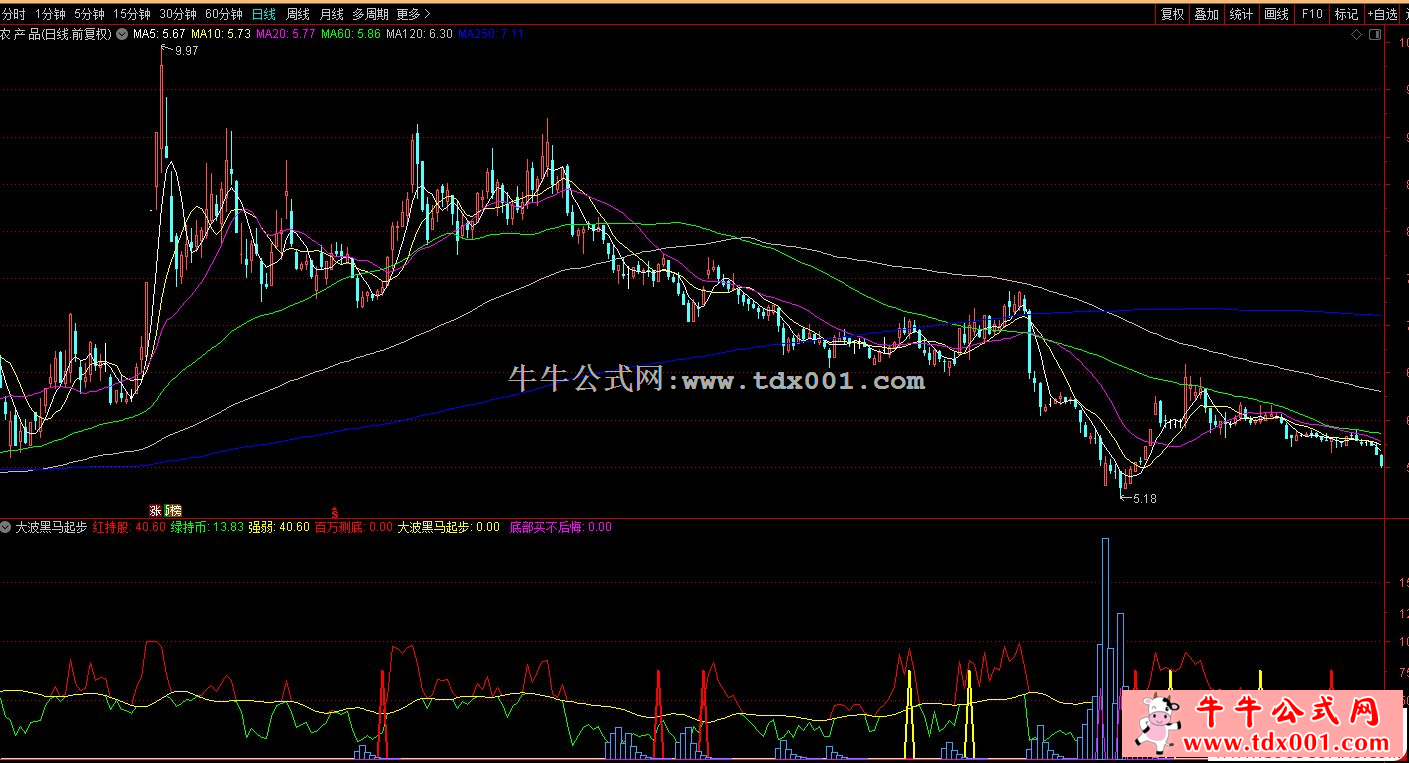1409x763 pixels.
Task: Click the 底部买不后悔: 0.00 value
Action: (x=560, y=527)
